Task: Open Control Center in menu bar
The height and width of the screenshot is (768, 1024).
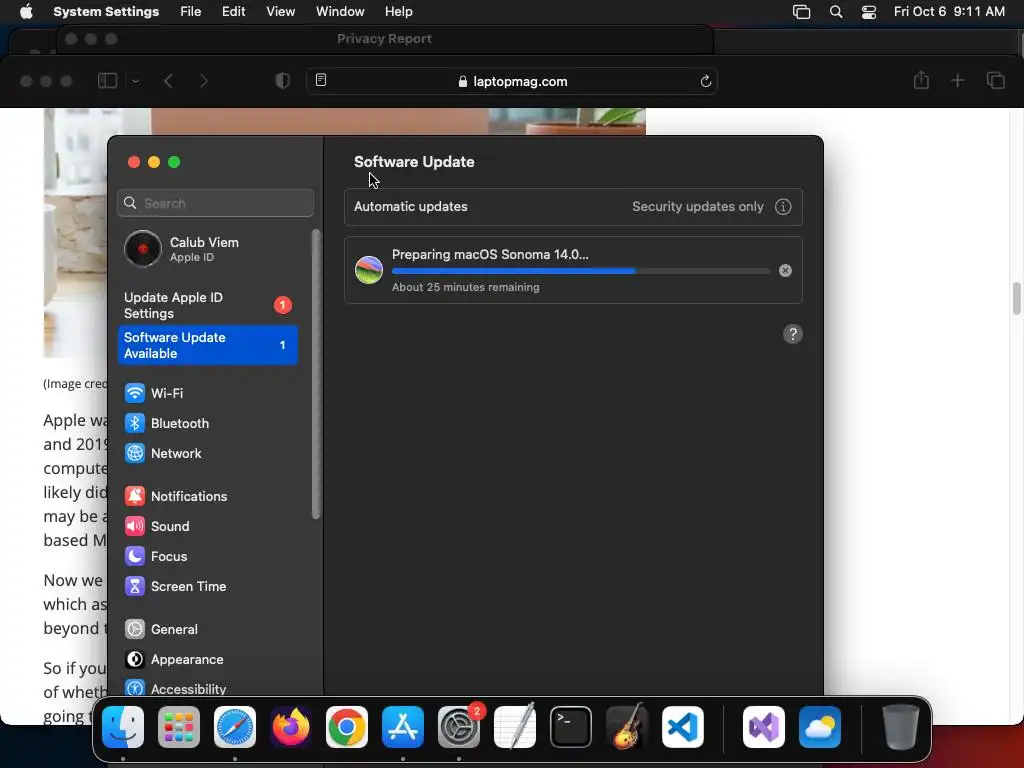Action: pyautogui.click(x=869, y=12)
